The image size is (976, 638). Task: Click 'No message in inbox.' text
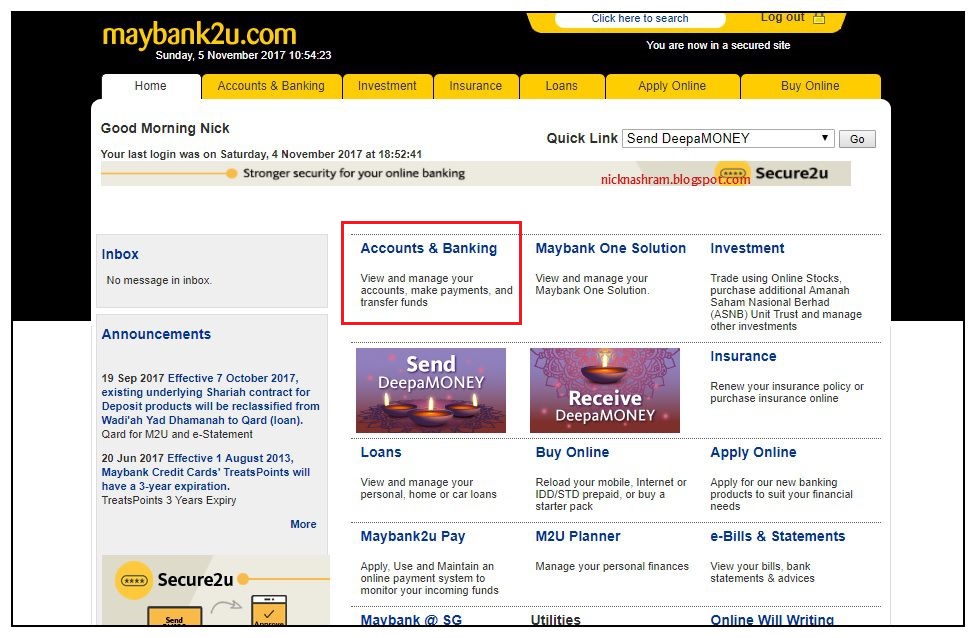(x=159, y=281)
